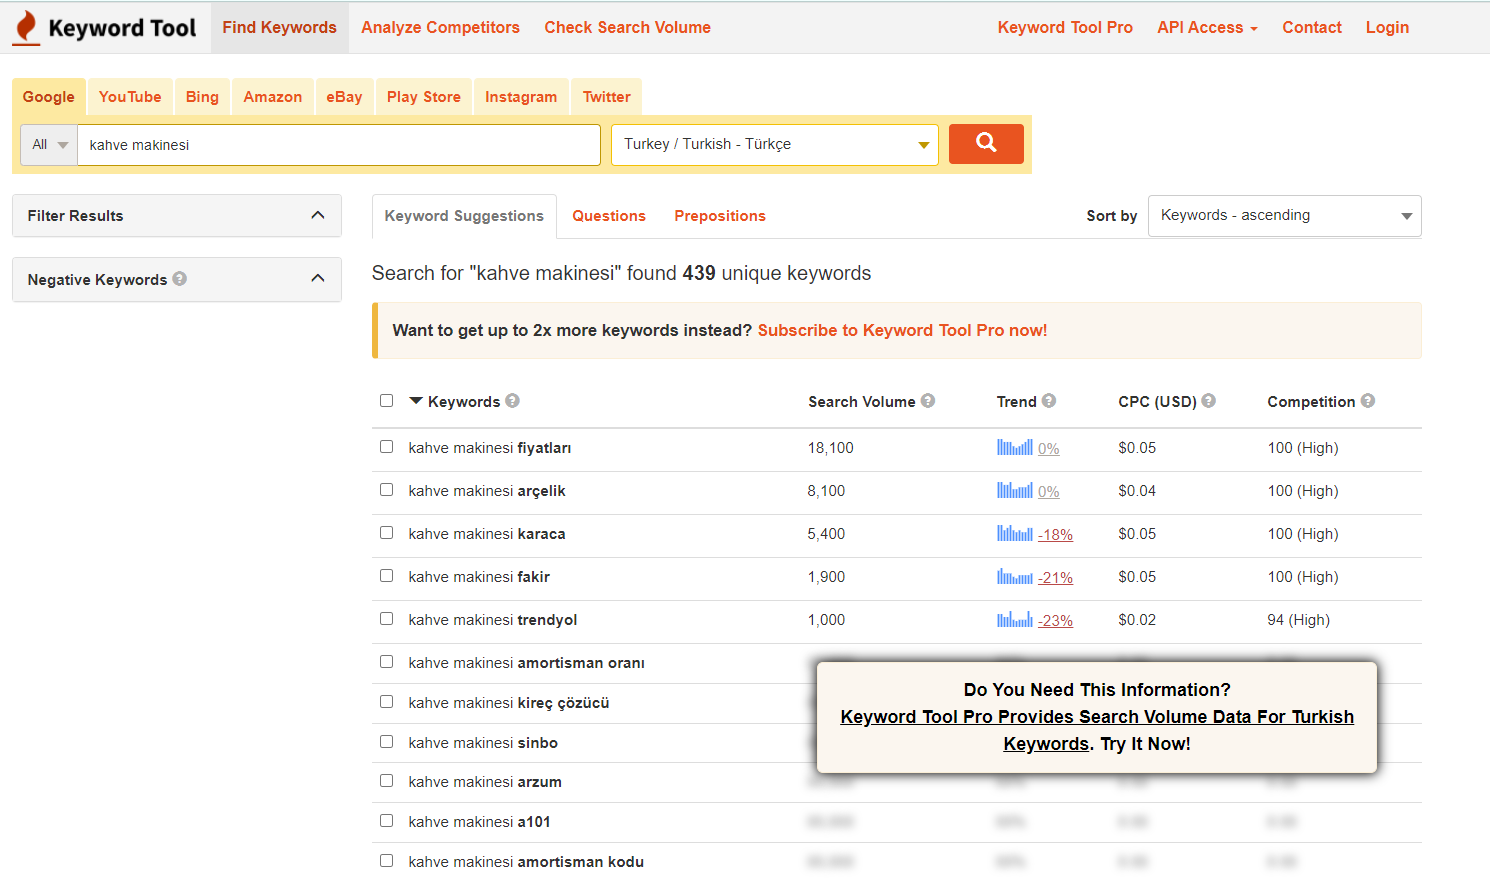
Task: Open the All search type dropdown
Action: tap(49, 145)
